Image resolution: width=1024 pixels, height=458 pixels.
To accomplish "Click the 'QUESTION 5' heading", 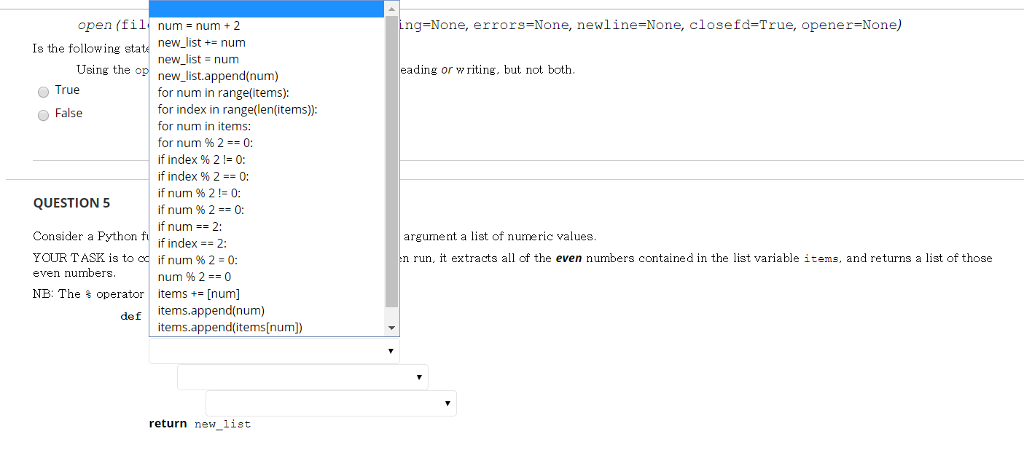I will coord(71,203).
